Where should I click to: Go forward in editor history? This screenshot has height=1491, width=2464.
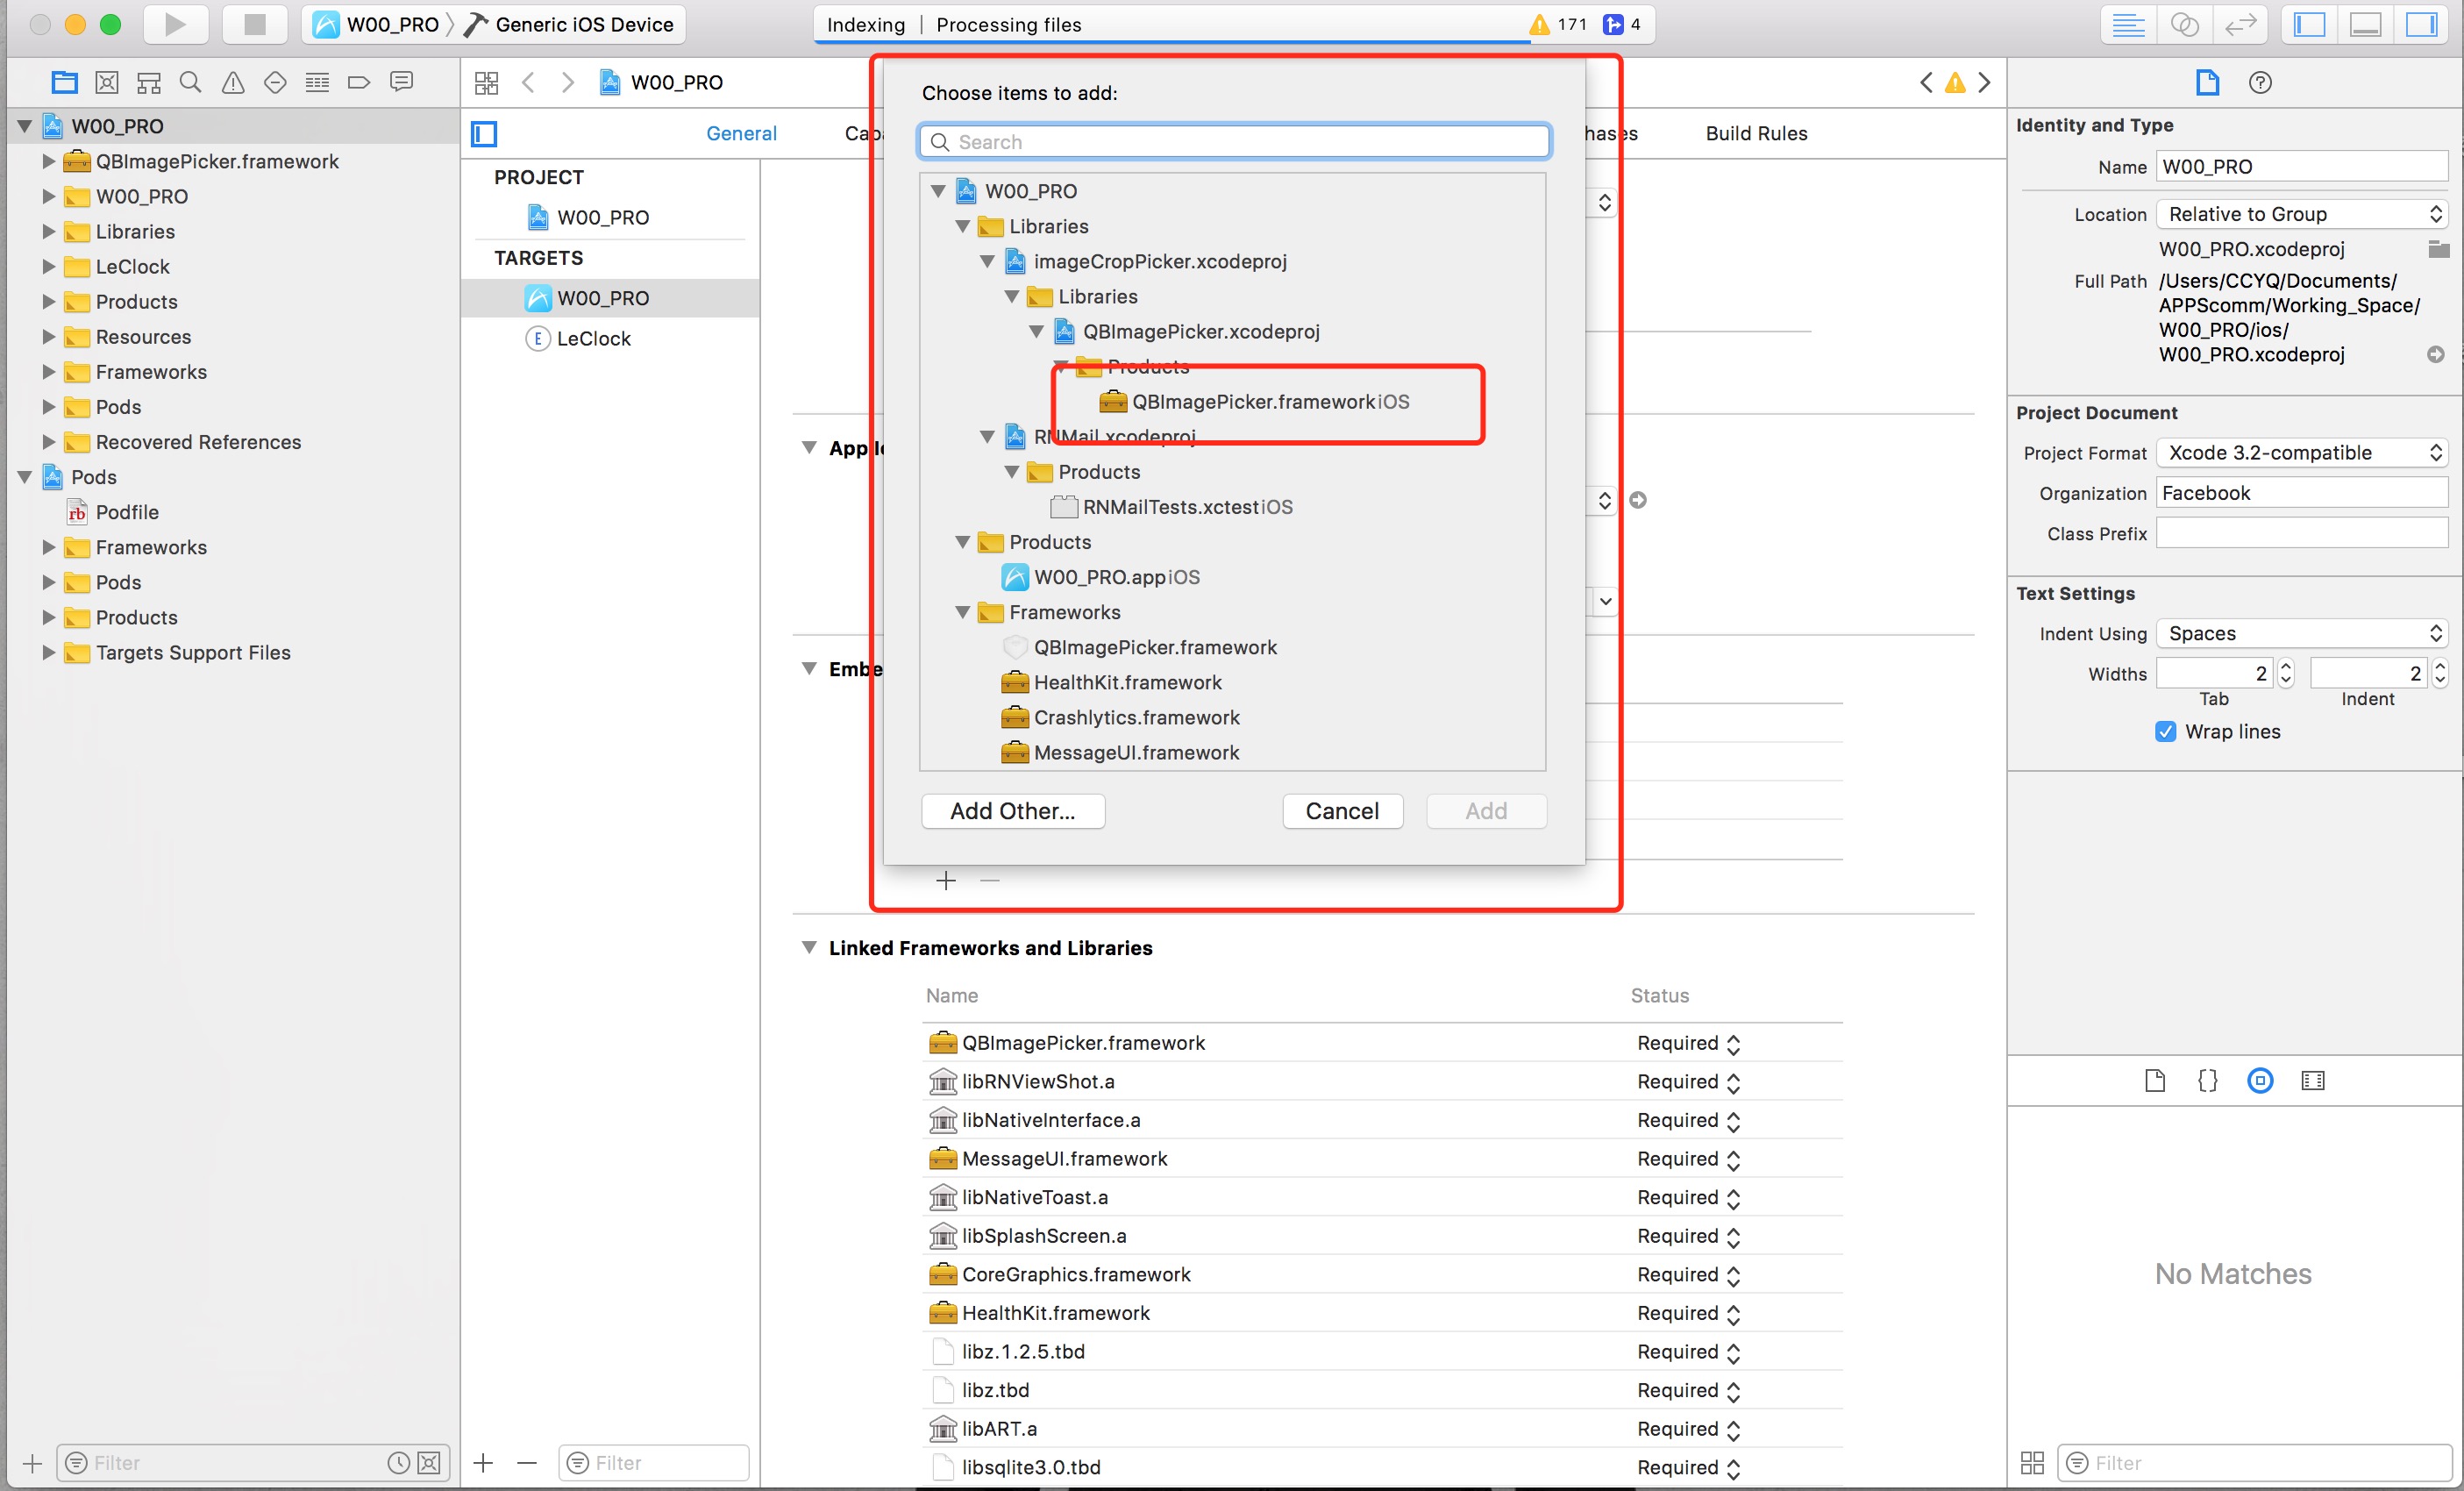568,82
